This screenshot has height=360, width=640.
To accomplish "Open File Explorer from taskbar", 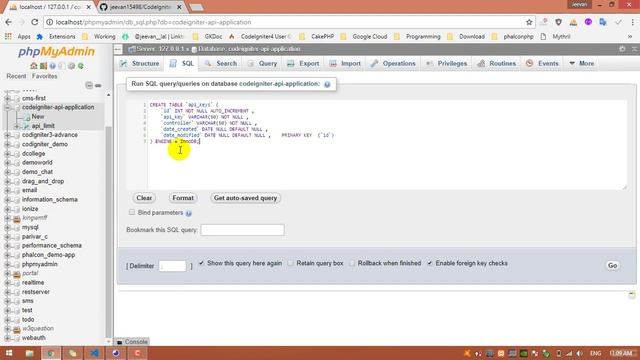I will pos(29,353).
